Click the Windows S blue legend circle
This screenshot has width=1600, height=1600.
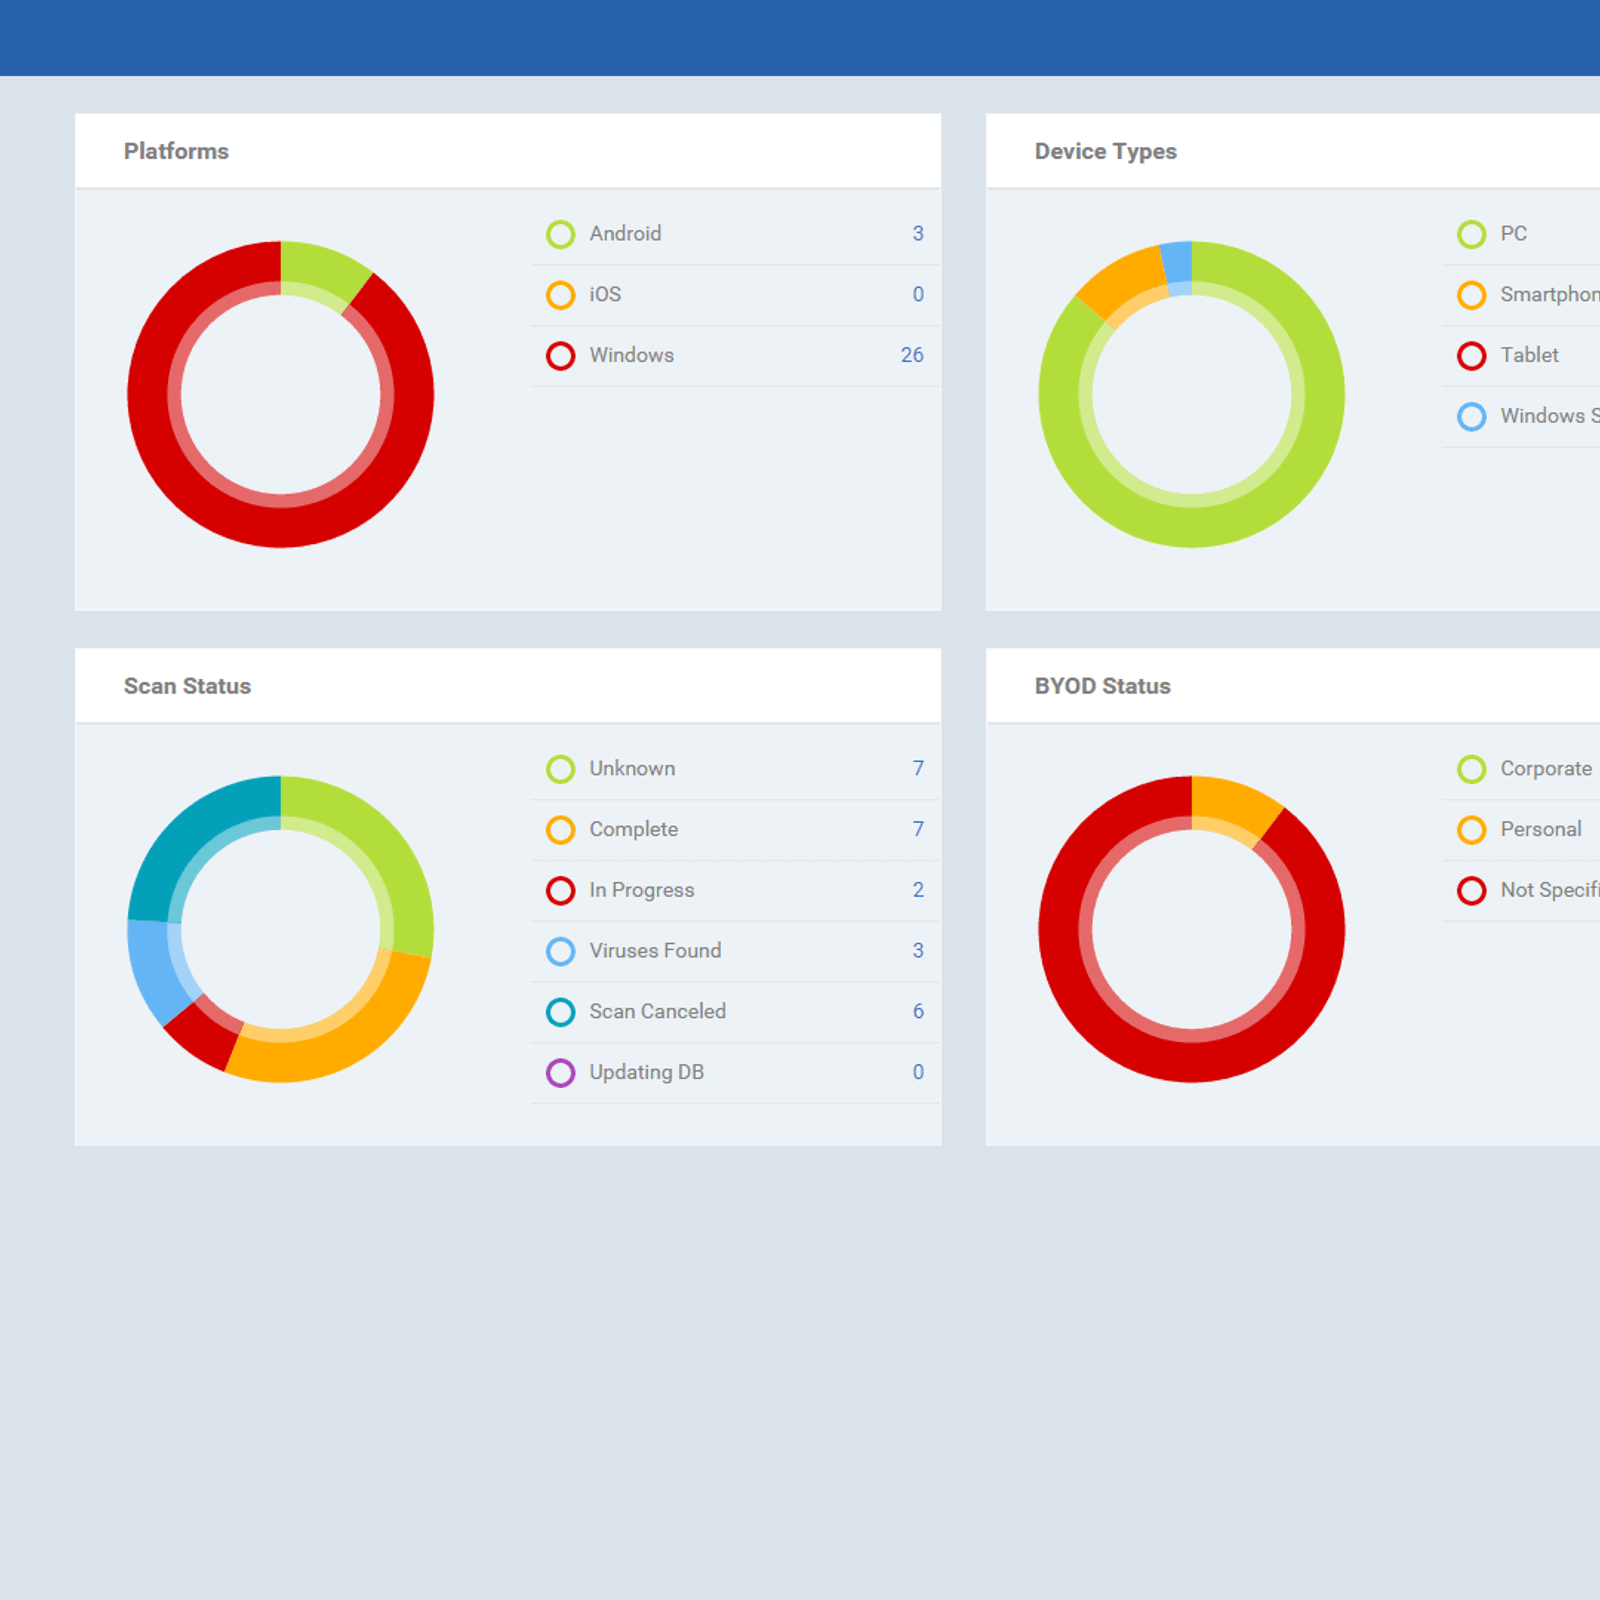point(1471,416)
